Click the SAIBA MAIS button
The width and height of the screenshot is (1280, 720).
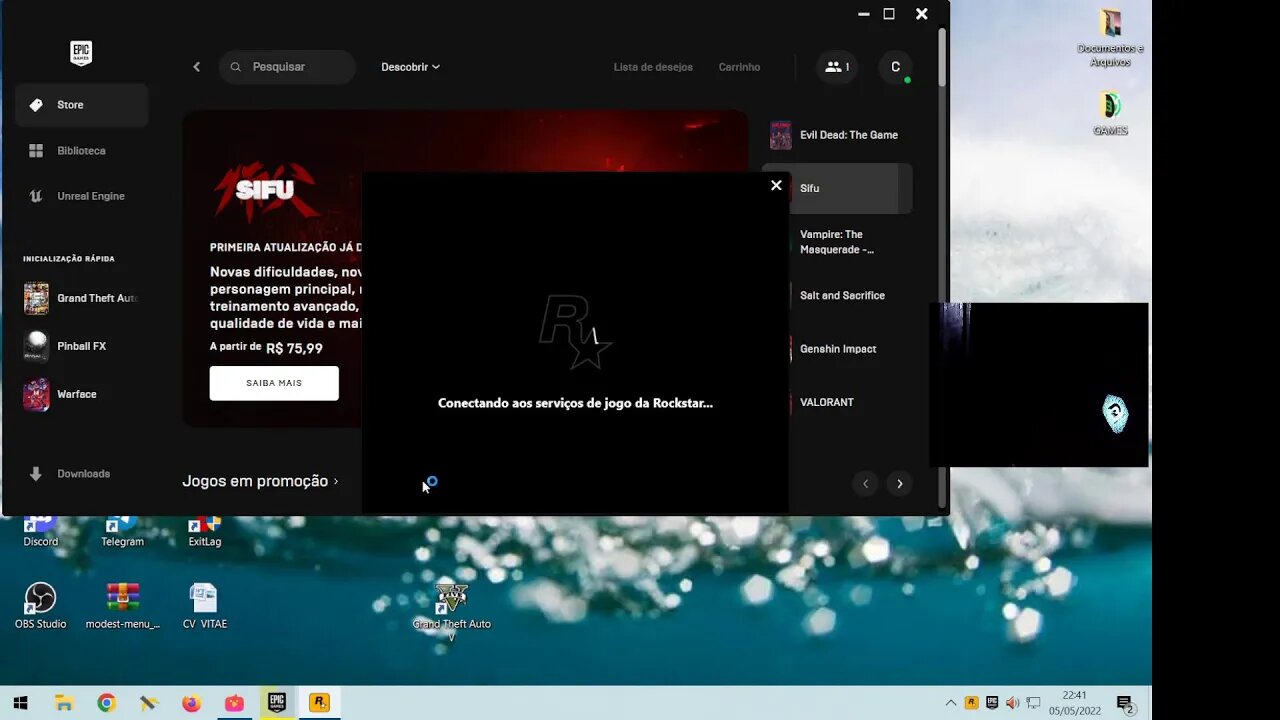274,383
